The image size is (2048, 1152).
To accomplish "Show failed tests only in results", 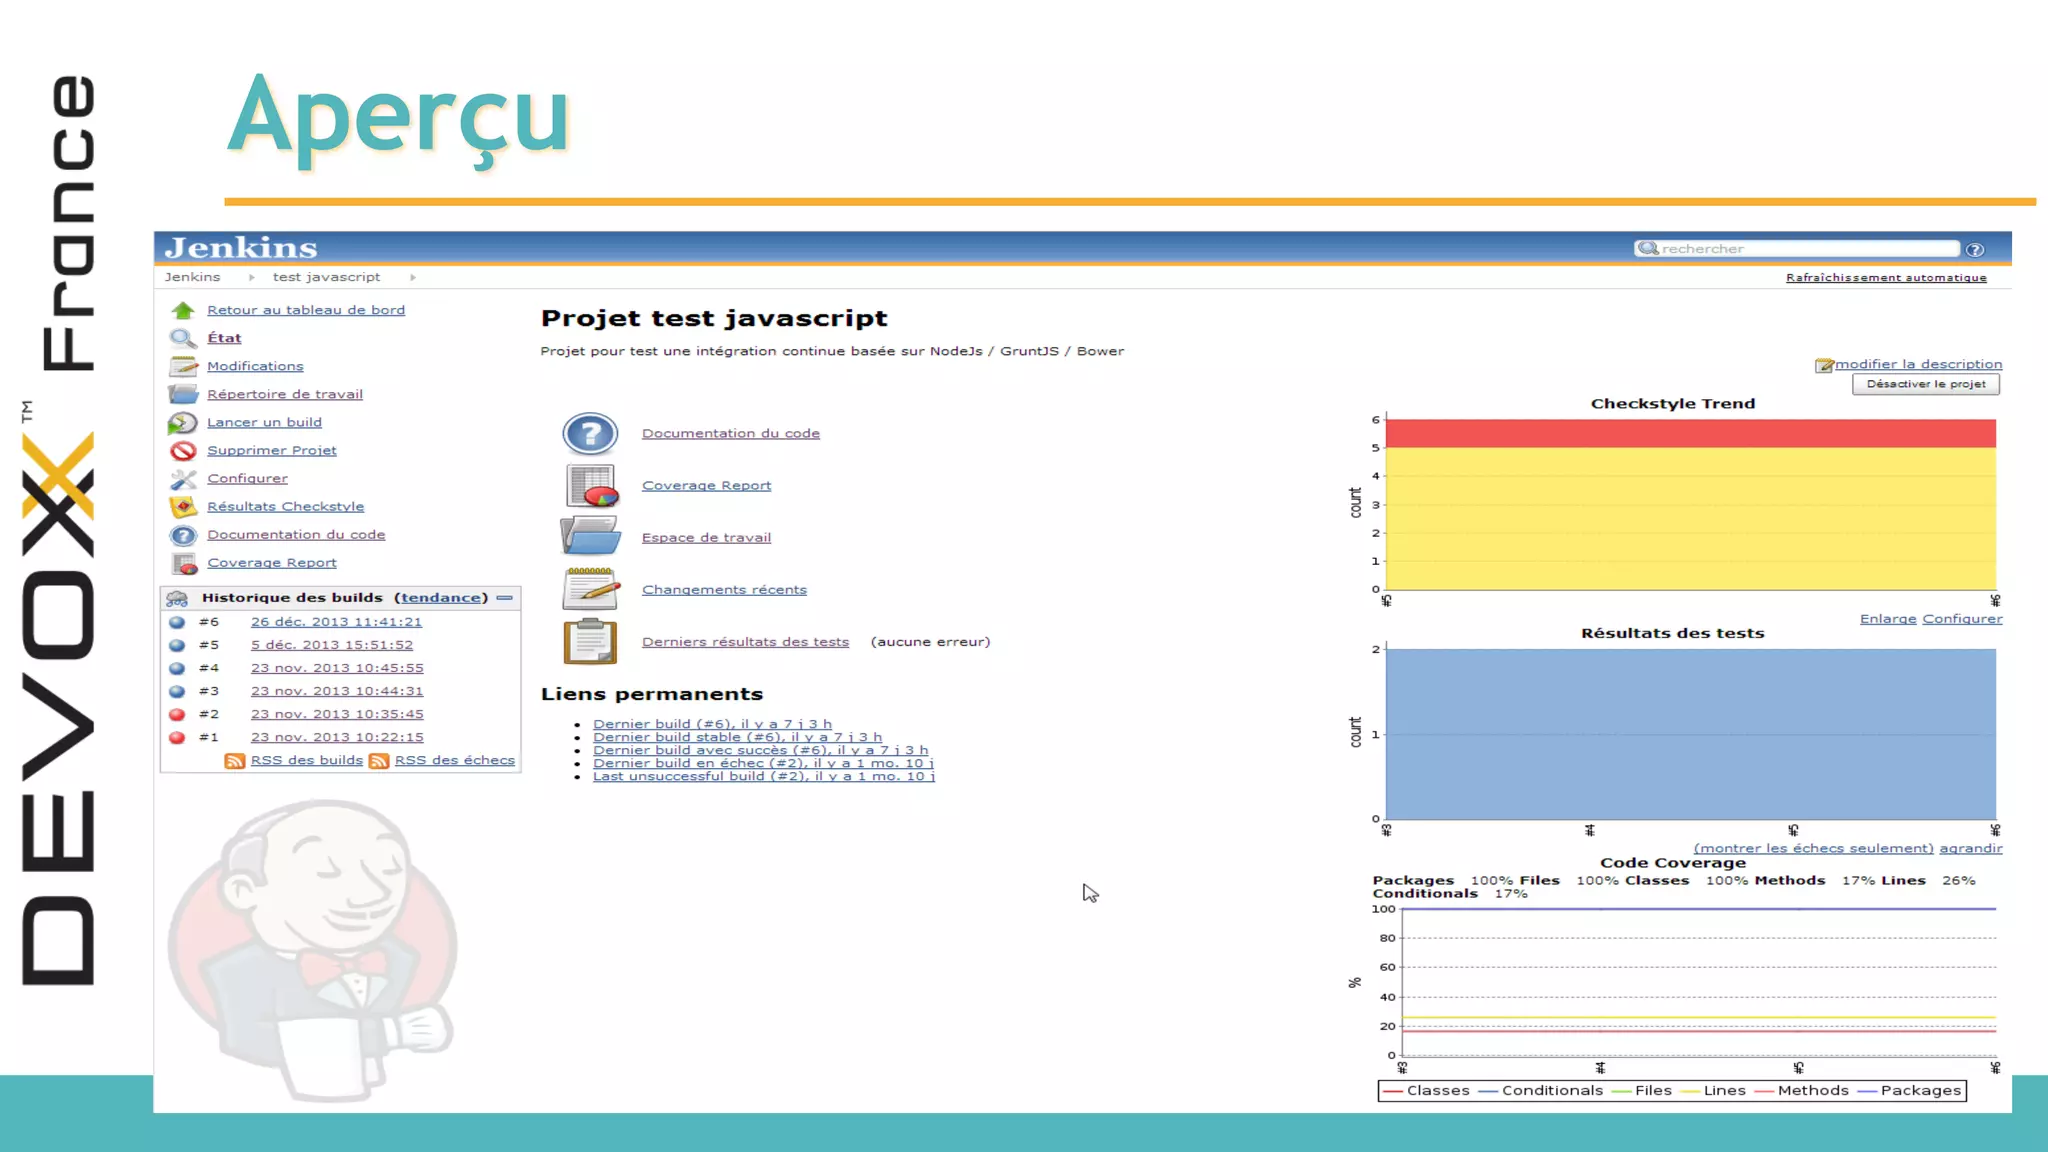I will tap(1813, 848).
